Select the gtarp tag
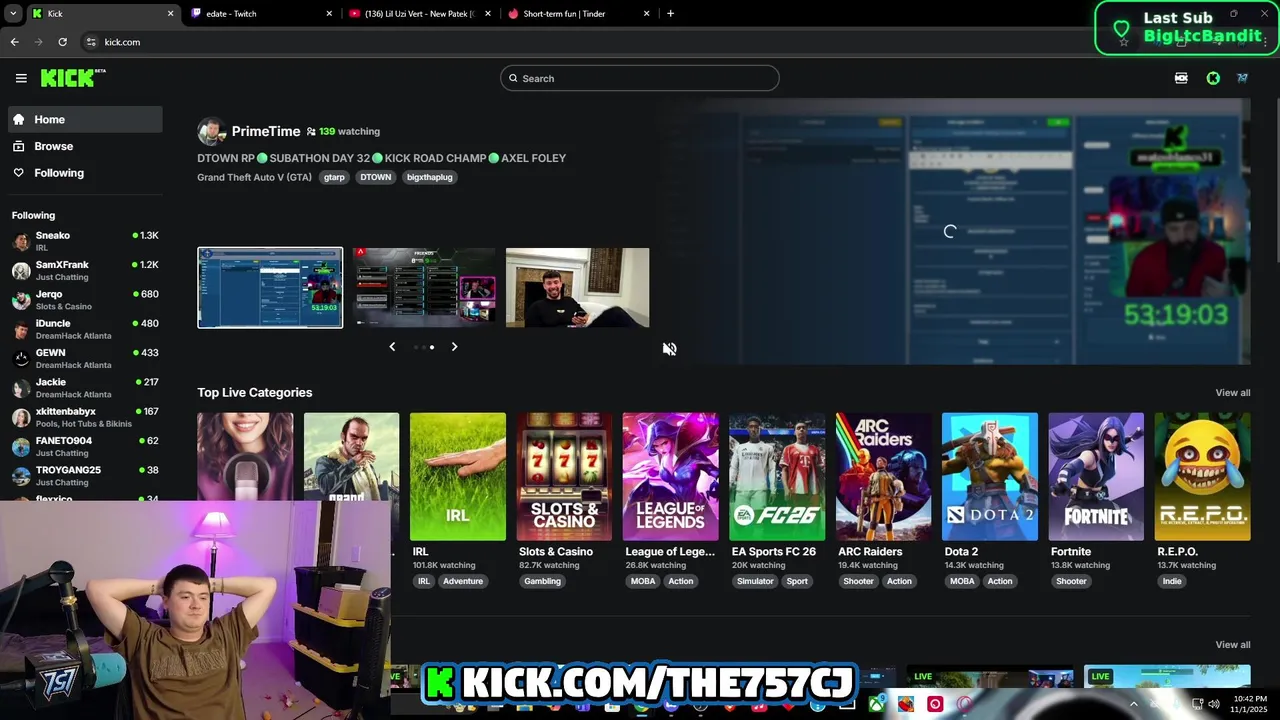This screenshot has height=720, width=1280. (x=334, y=177)
